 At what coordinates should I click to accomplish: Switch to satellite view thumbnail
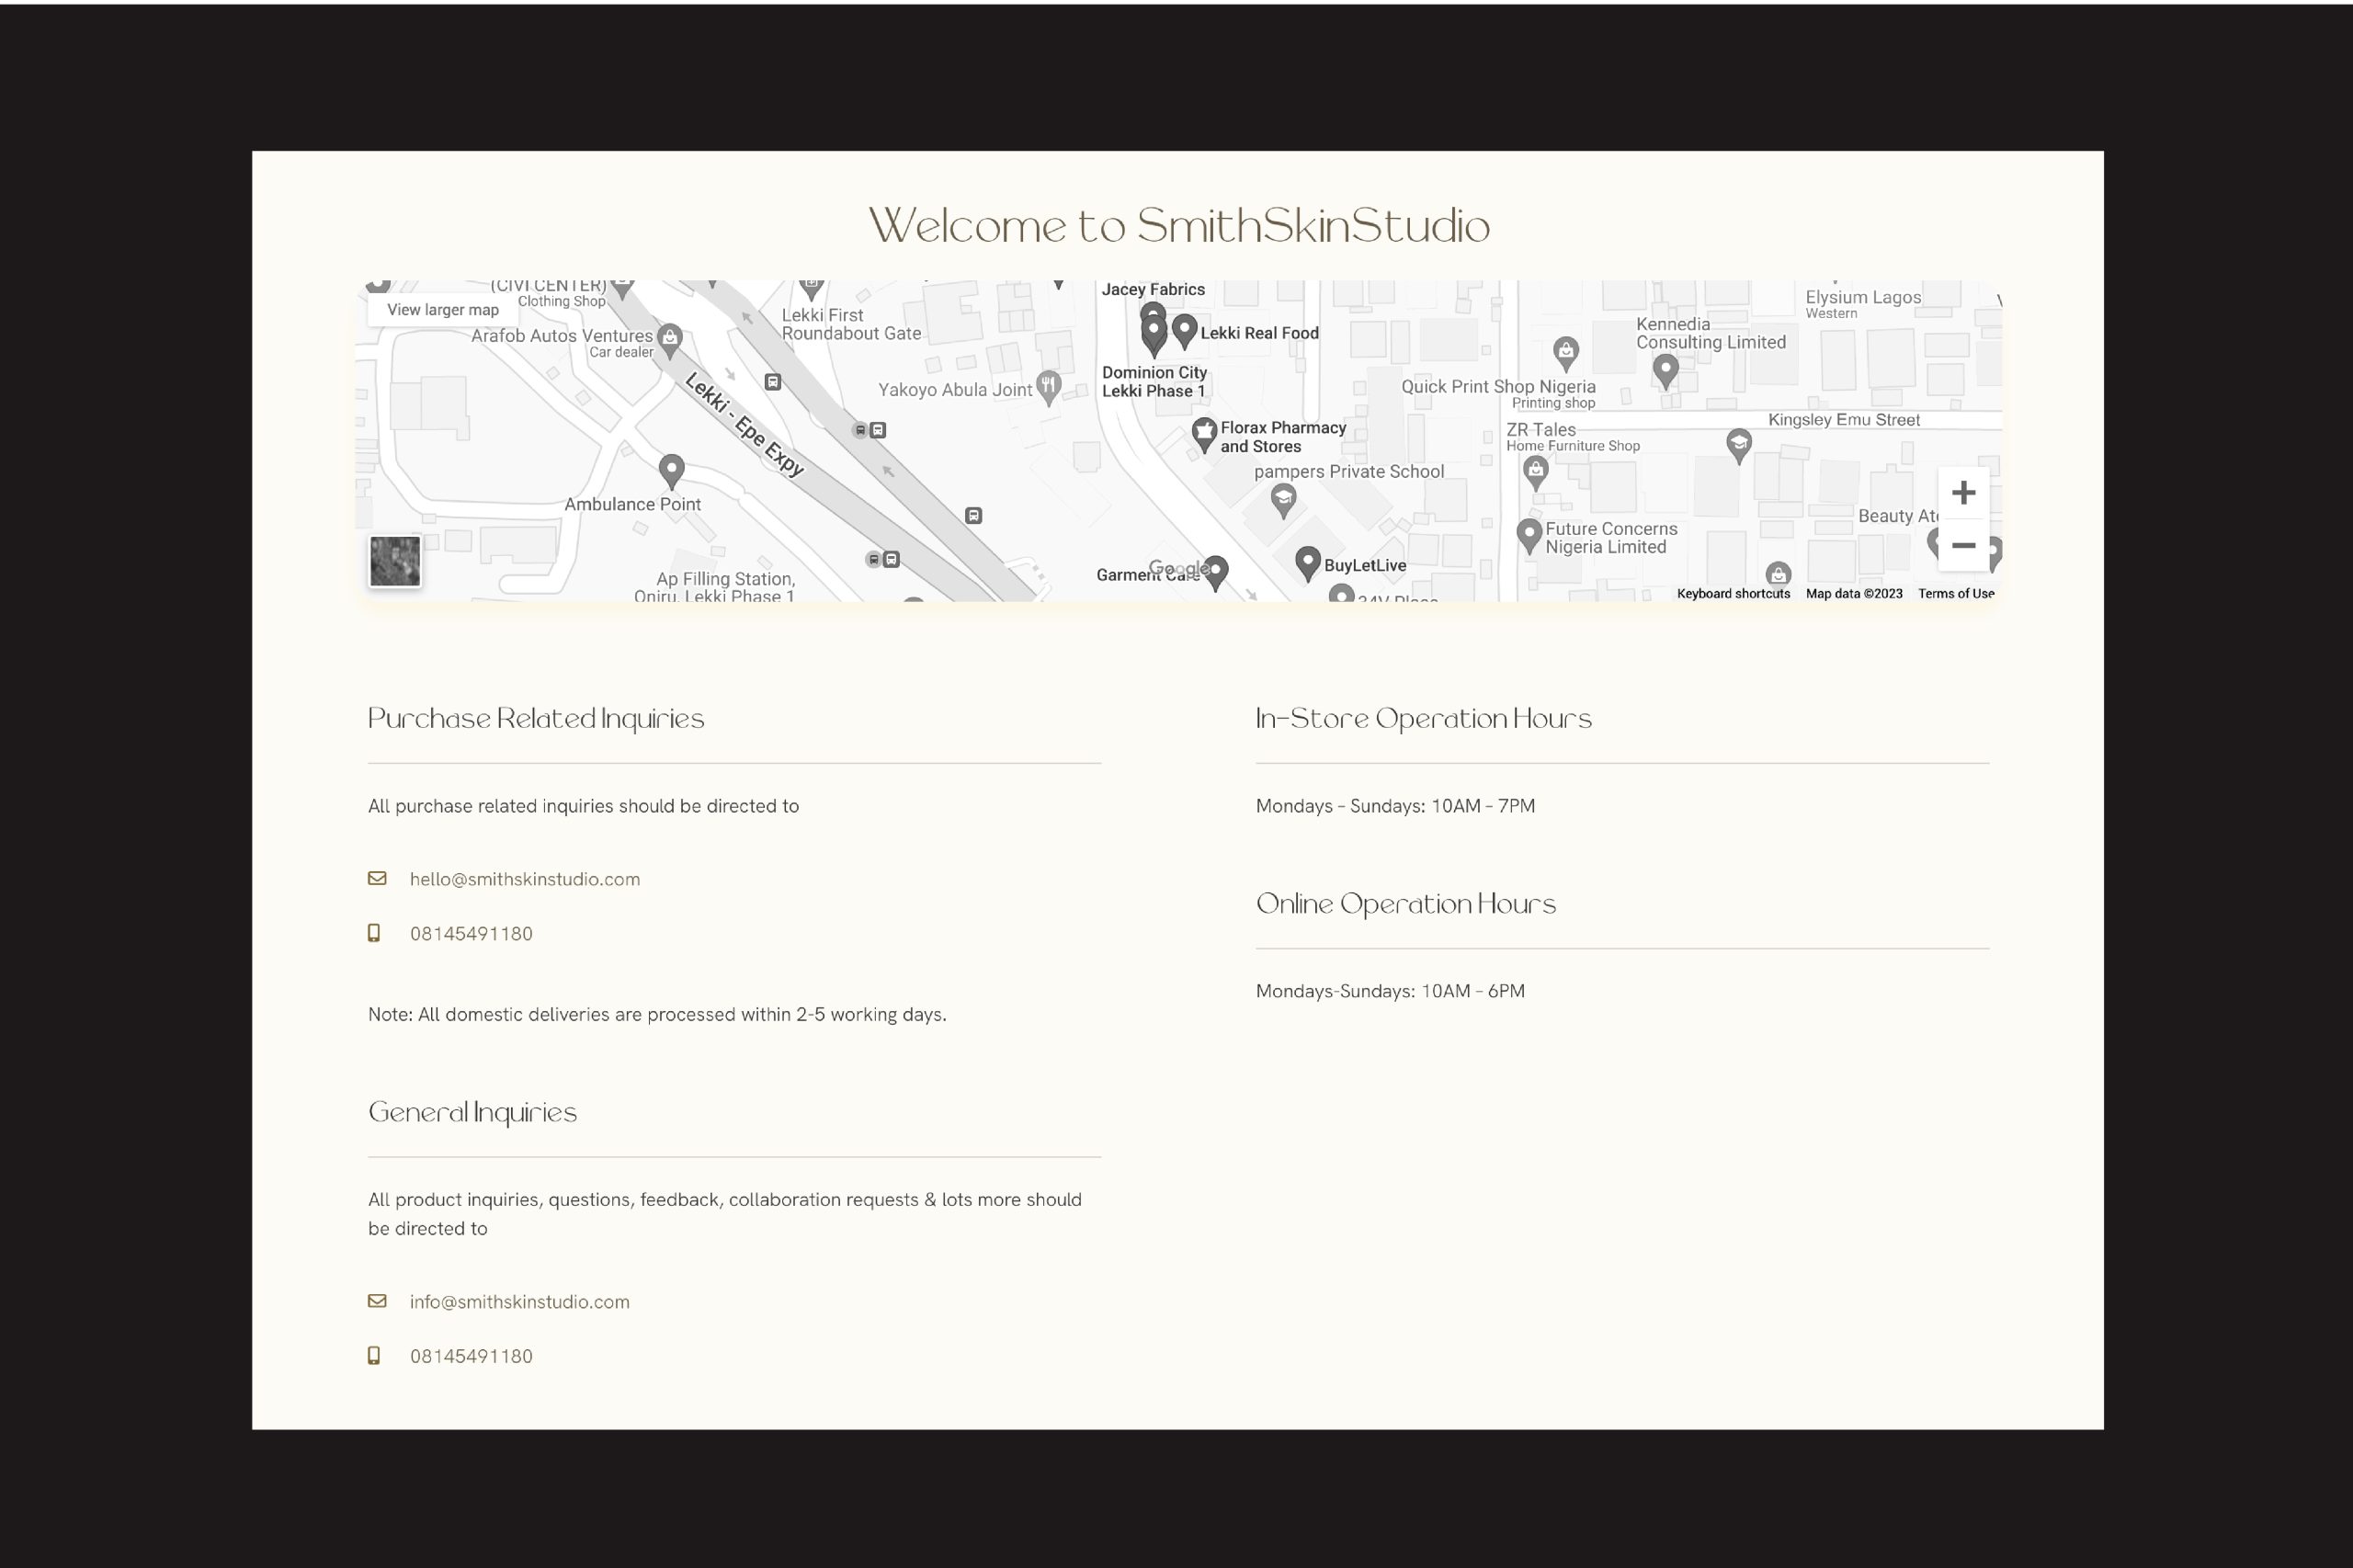(395, 561)
